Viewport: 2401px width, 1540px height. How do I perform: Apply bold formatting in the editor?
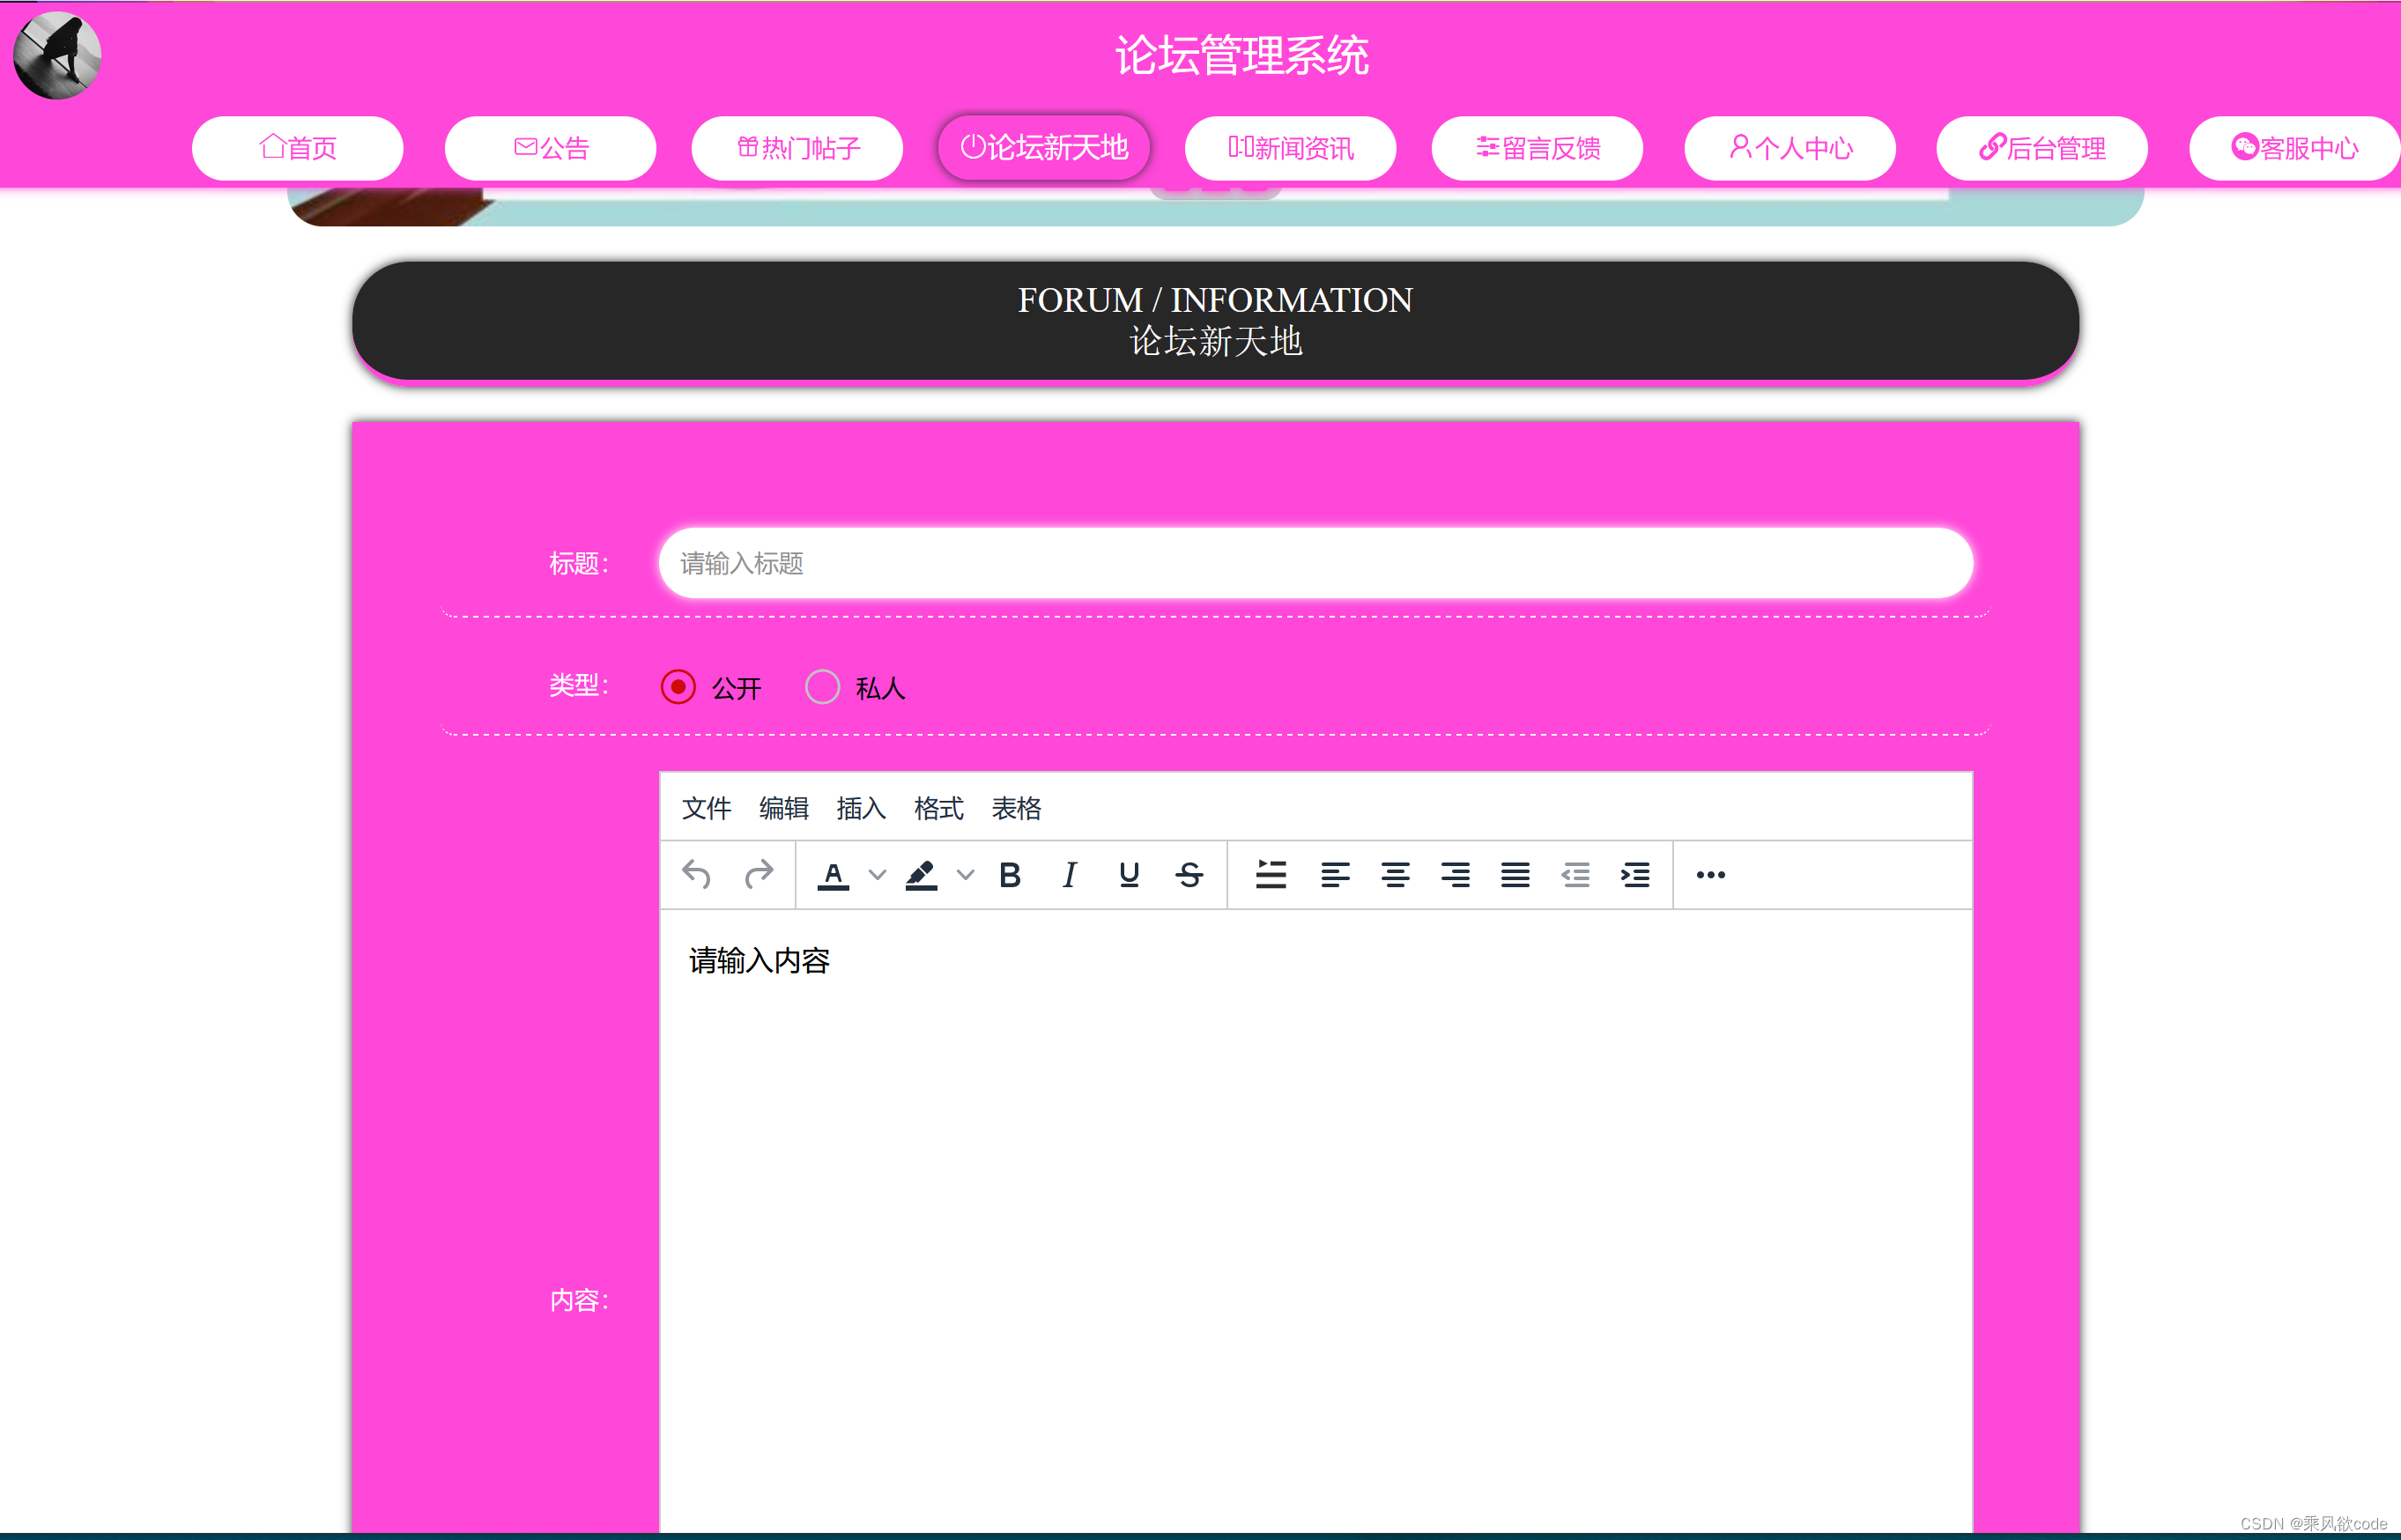[1010, 875]
